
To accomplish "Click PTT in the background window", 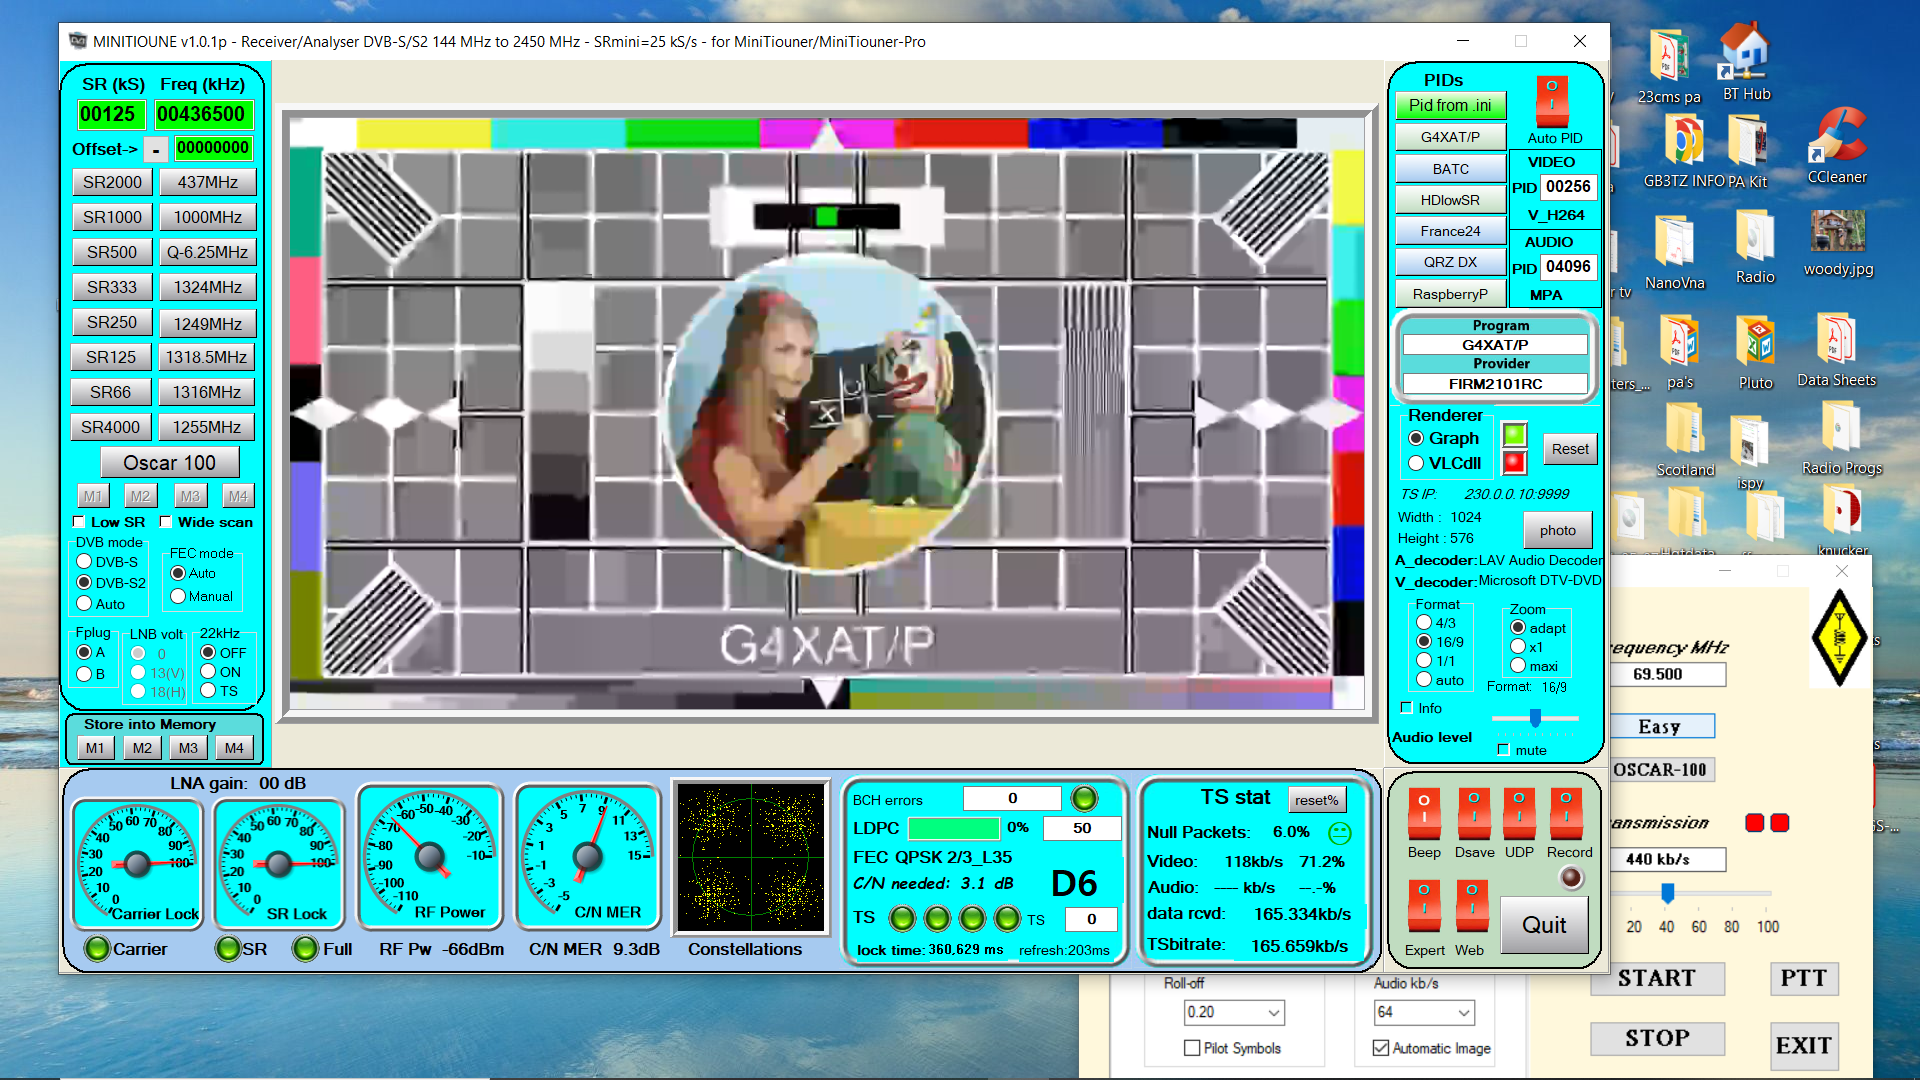I will tap(1804, 978).
